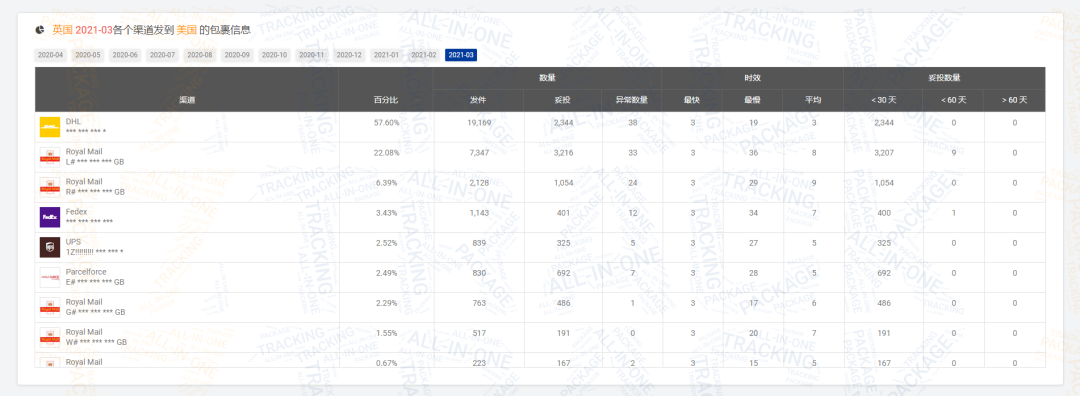The height and width of the screenshot is (396, 1080).
Task: Click the 2,128 shipments cell
Action: (x=479, y=183)
